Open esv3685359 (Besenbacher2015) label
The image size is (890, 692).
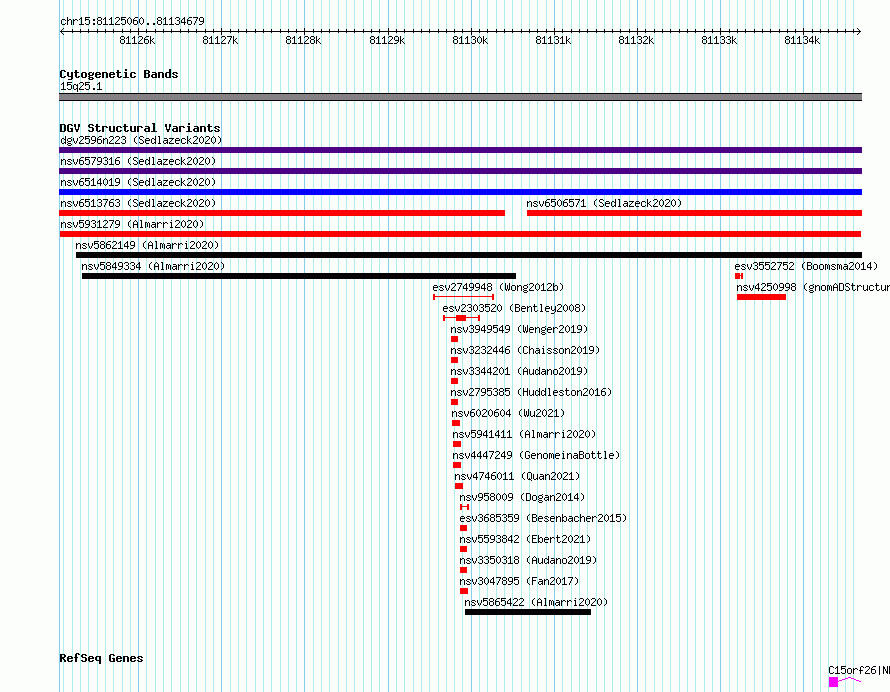(543, 518)
